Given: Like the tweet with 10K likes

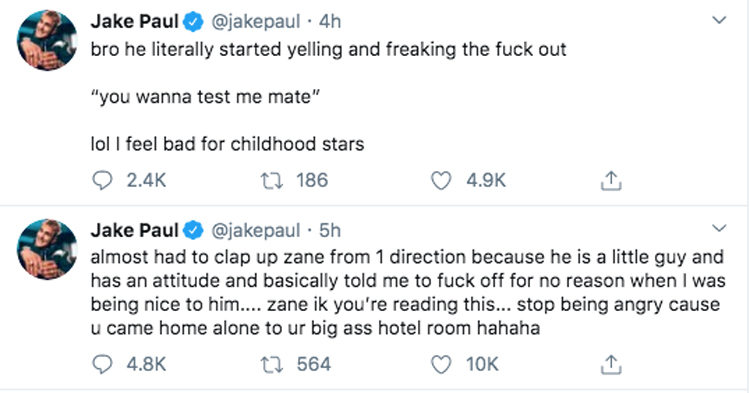Looking at the screenshot, I should [441, 365].
